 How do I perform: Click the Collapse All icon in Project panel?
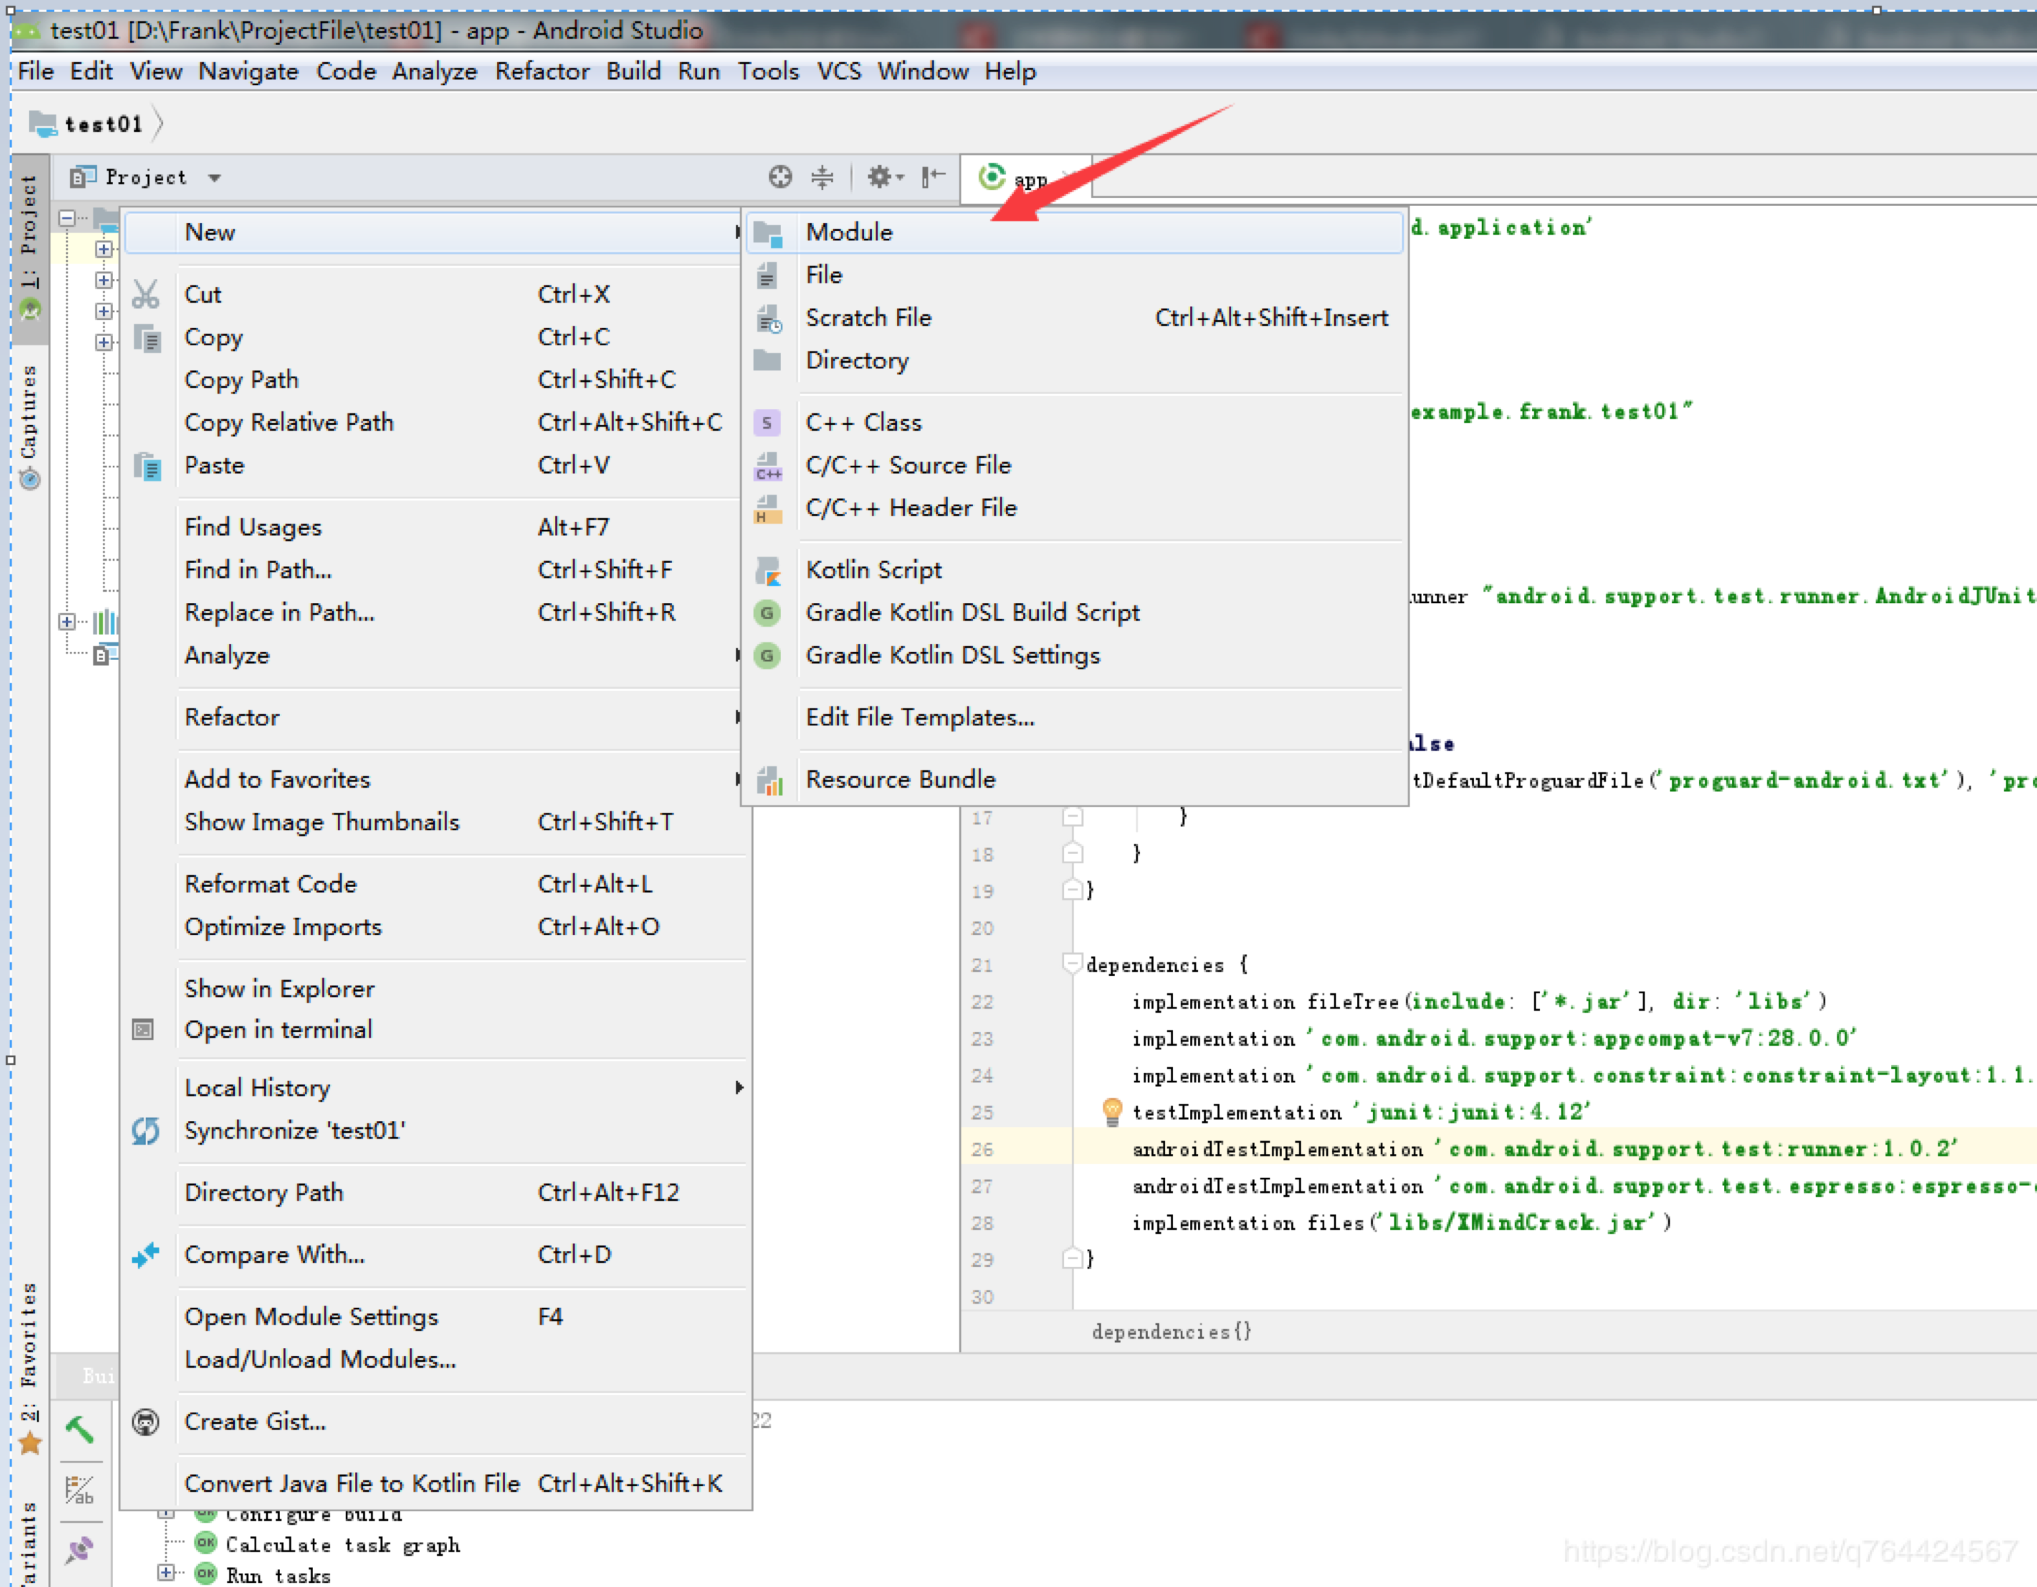tap(822, 177)
